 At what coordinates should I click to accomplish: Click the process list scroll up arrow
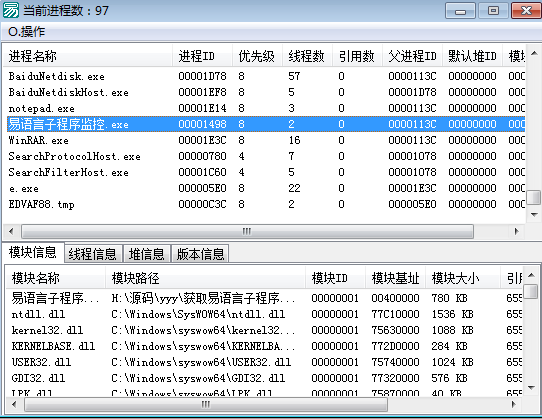(534, 54)
